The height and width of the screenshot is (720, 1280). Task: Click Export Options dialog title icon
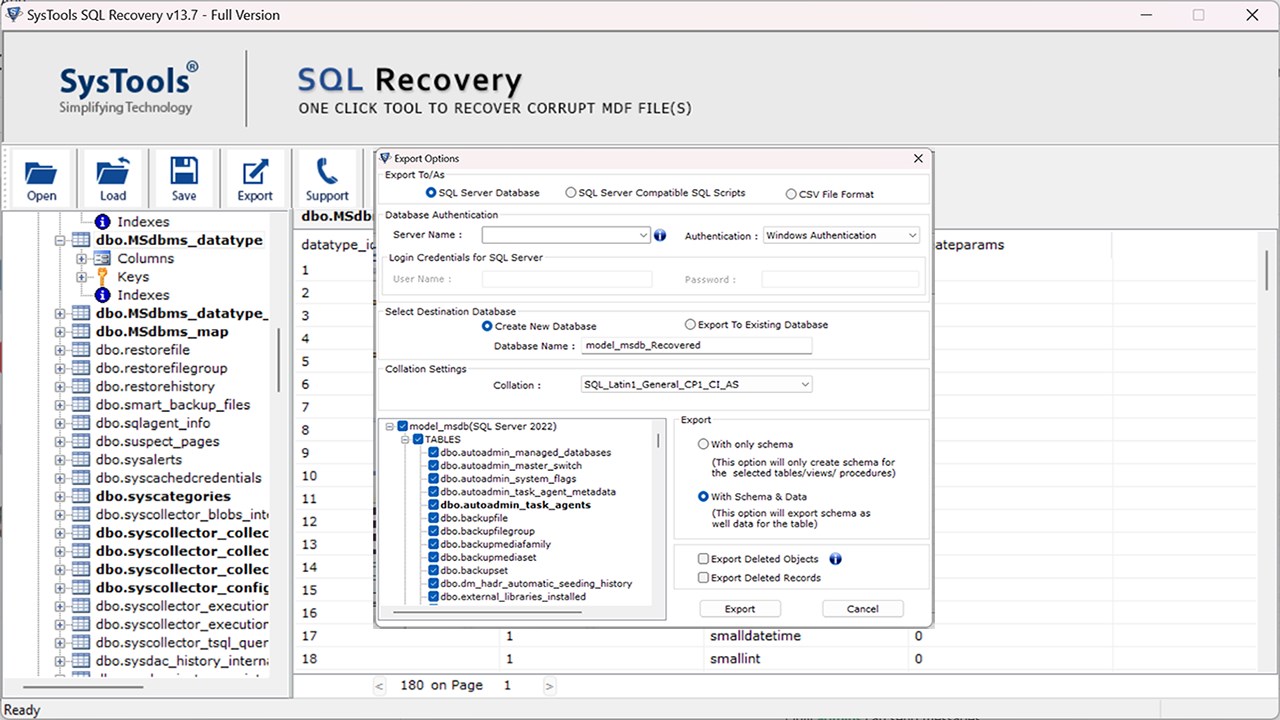point(385,158)
